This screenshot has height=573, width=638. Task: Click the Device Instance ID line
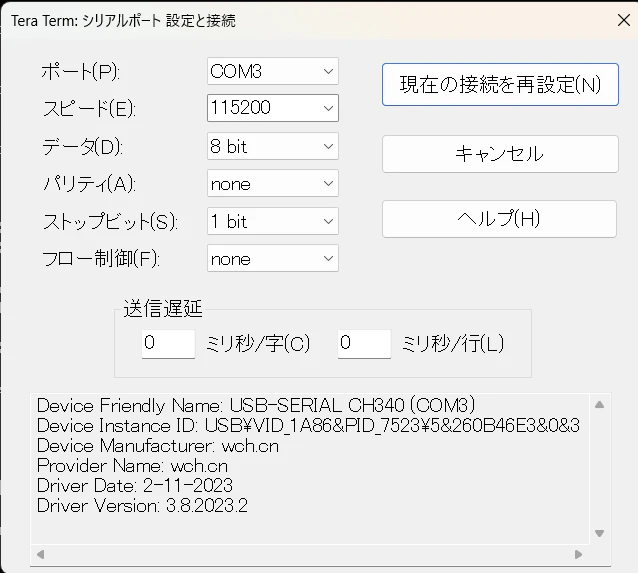[308, 426]
